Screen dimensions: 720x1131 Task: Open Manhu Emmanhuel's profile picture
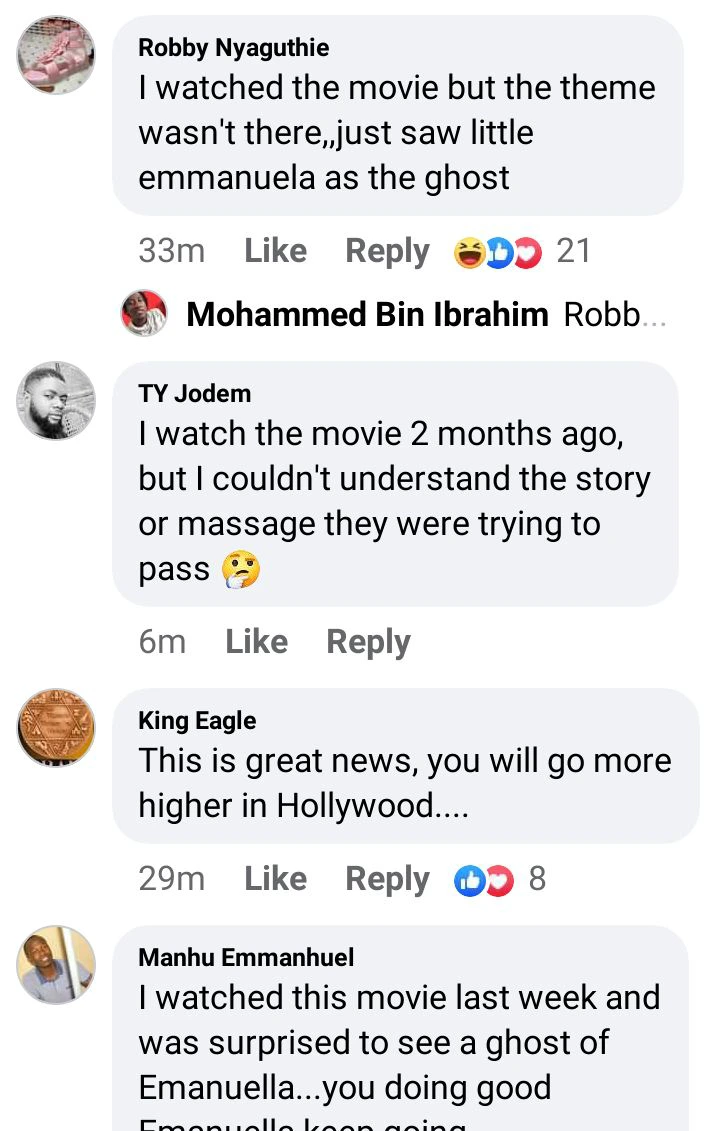pos(56,964)
